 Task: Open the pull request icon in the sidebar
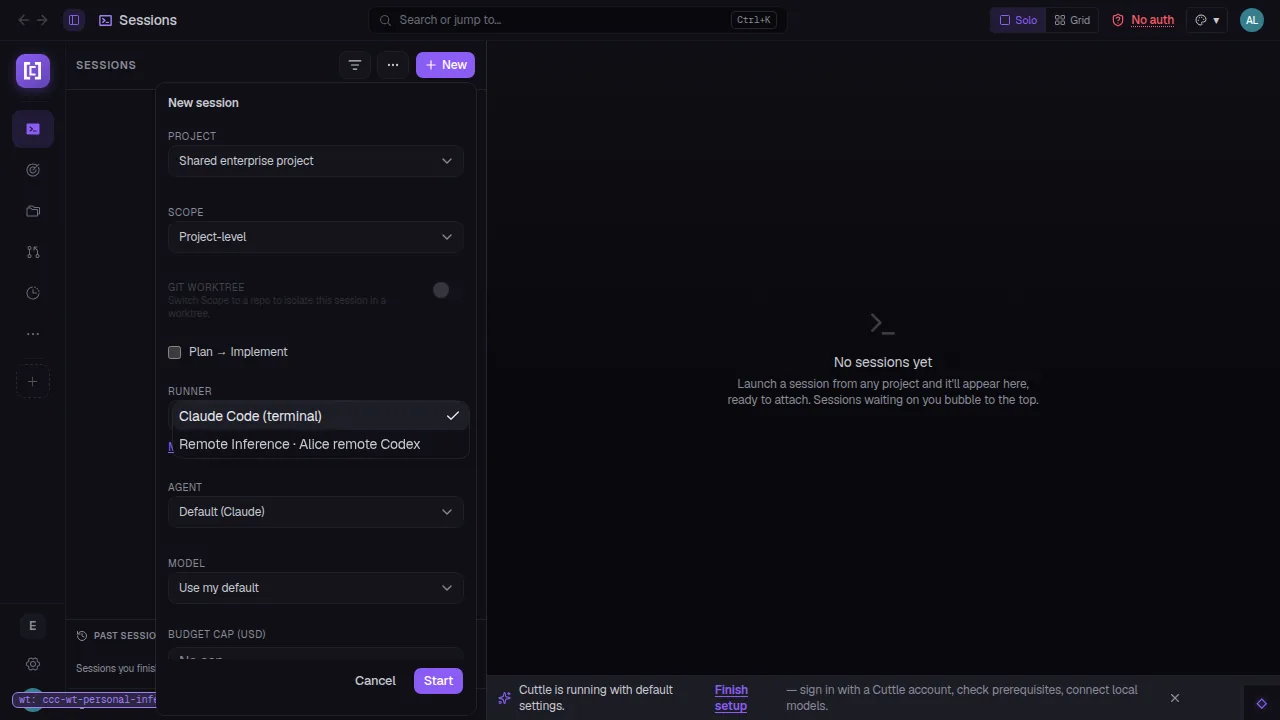coord(33,252)
